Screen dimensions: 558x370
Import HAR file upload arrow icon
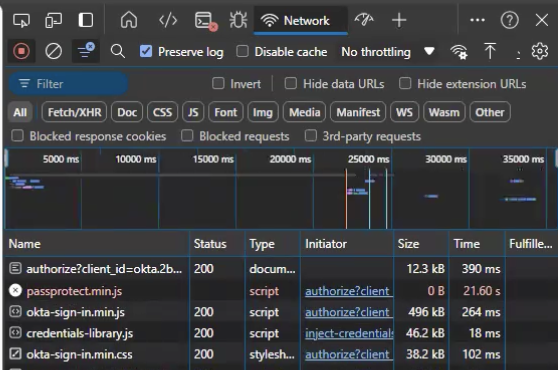(490, 51)
